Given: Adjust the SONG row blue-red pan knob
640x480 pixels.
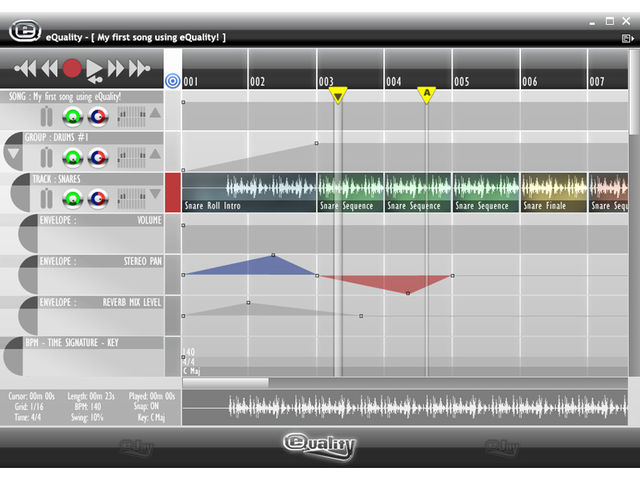Looking at the screenshot, I should (x=98, y=116).
